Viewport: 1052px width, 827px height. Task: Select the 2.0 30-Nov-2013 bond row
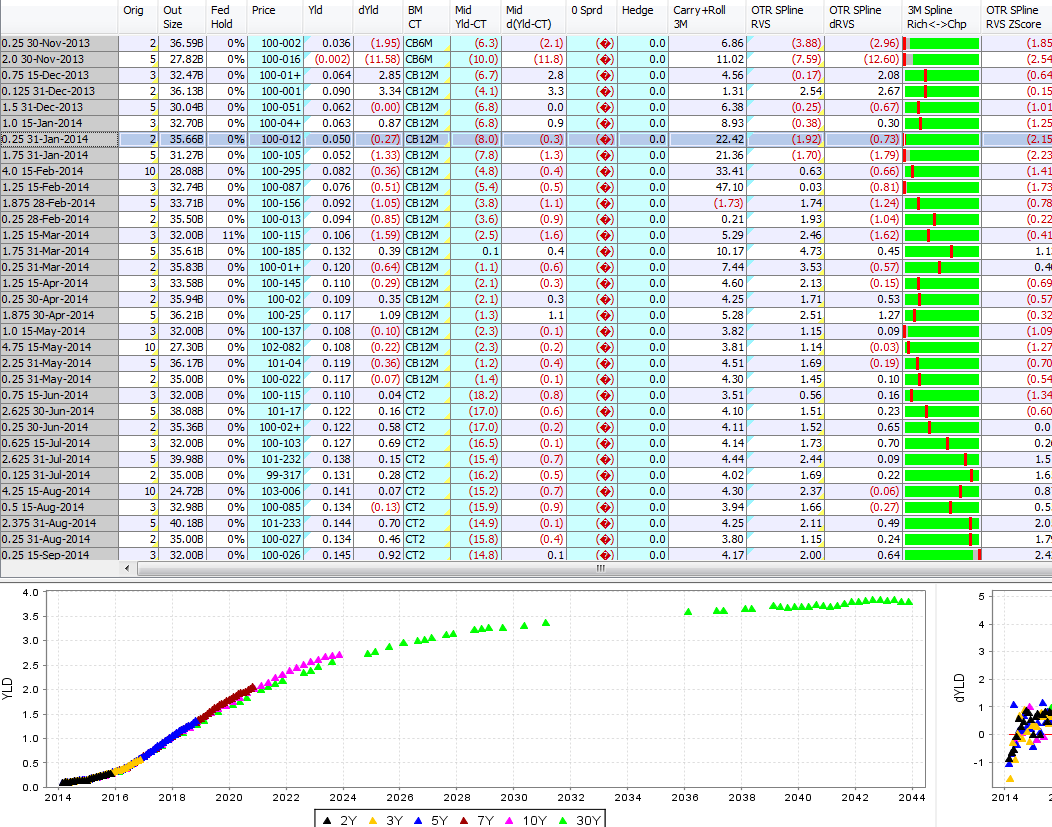pyautogui.click(x=60, y=60)
